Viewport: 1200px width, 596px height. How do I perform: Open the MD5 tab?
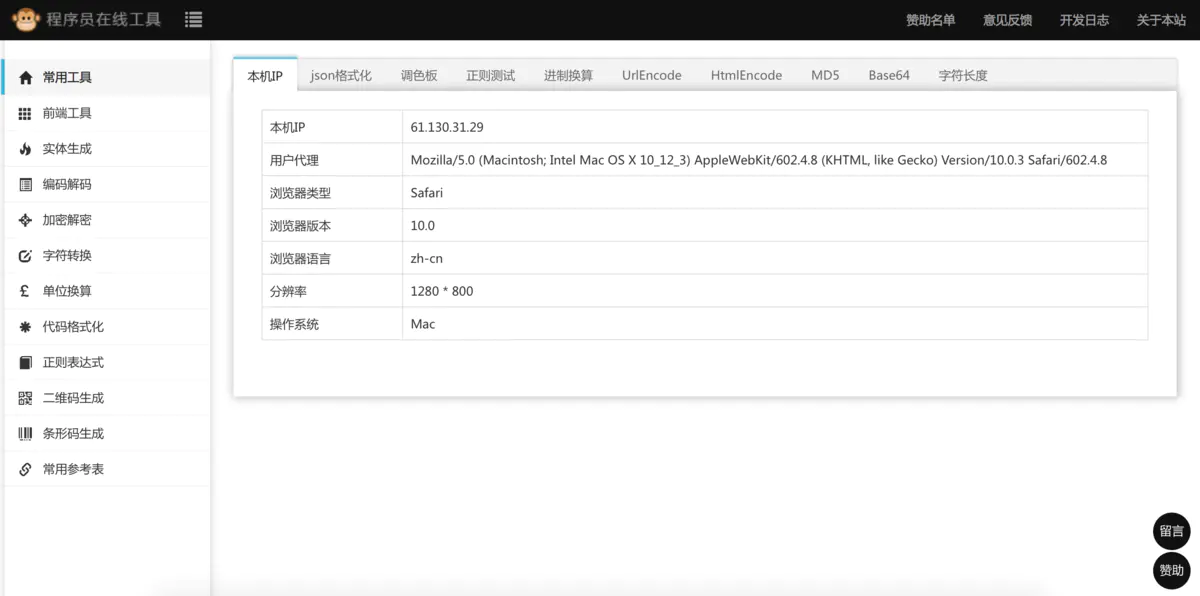(825, 75)
